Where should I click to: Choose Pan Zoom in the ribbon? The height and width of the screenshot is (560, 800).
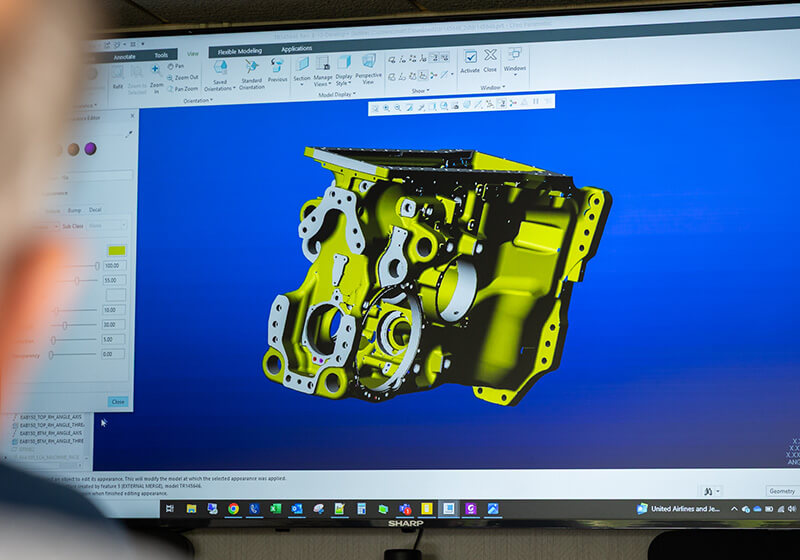pyautogui.click(x=182, y=89)
